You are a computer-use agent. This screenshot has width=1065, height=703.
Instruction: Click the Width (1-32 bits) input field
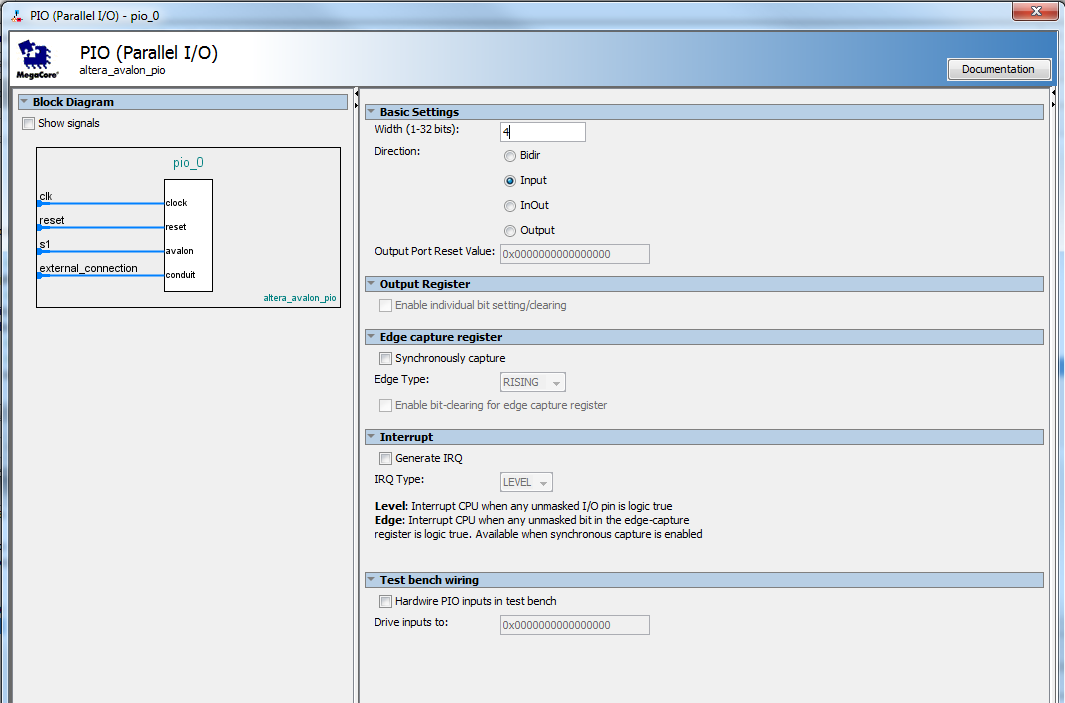coord(543,132)
